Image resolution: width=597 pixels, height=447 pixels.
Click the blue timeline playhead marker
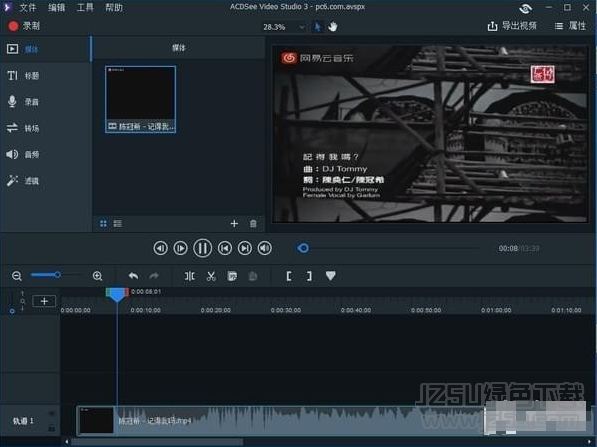117,295
